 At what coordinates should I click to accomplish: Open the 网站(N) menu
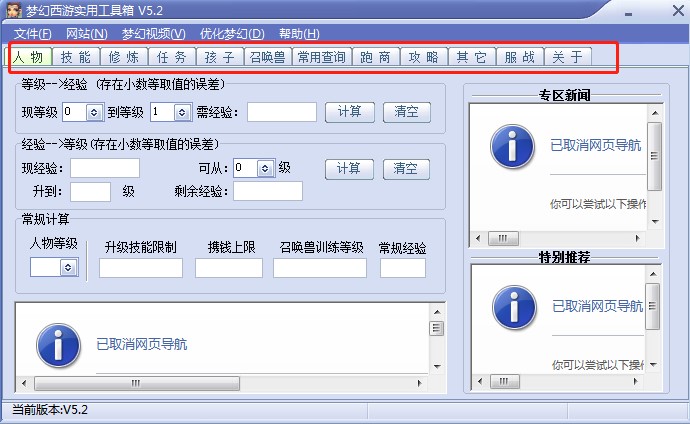click(x=87, y=33)
